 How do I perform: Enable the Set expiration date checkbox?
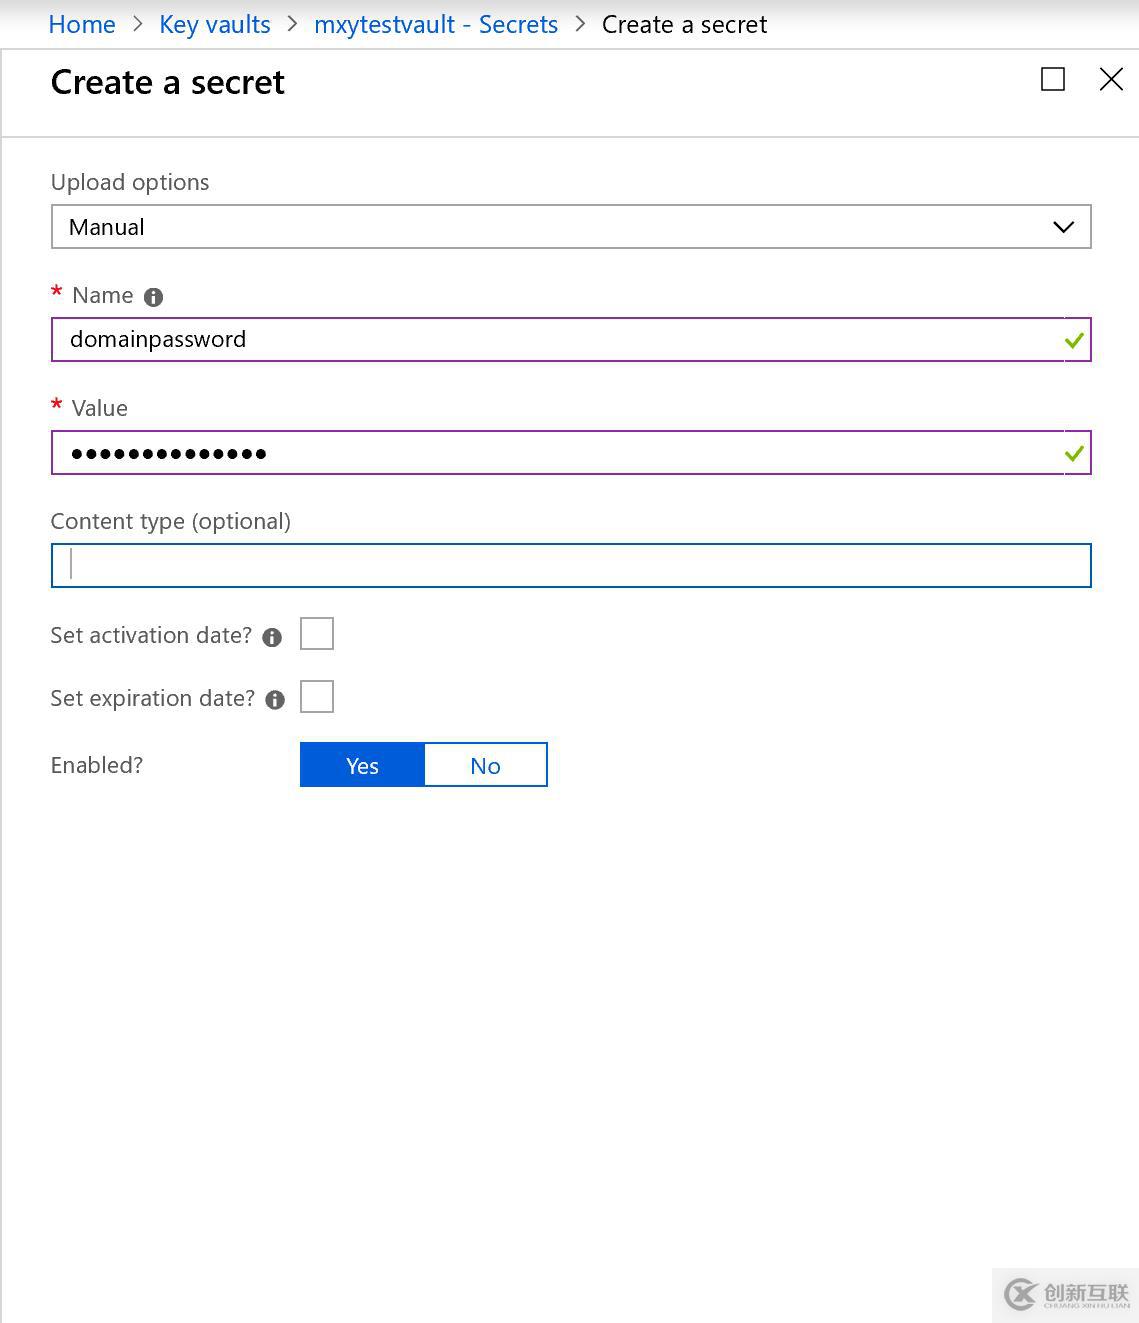point(317,697)
